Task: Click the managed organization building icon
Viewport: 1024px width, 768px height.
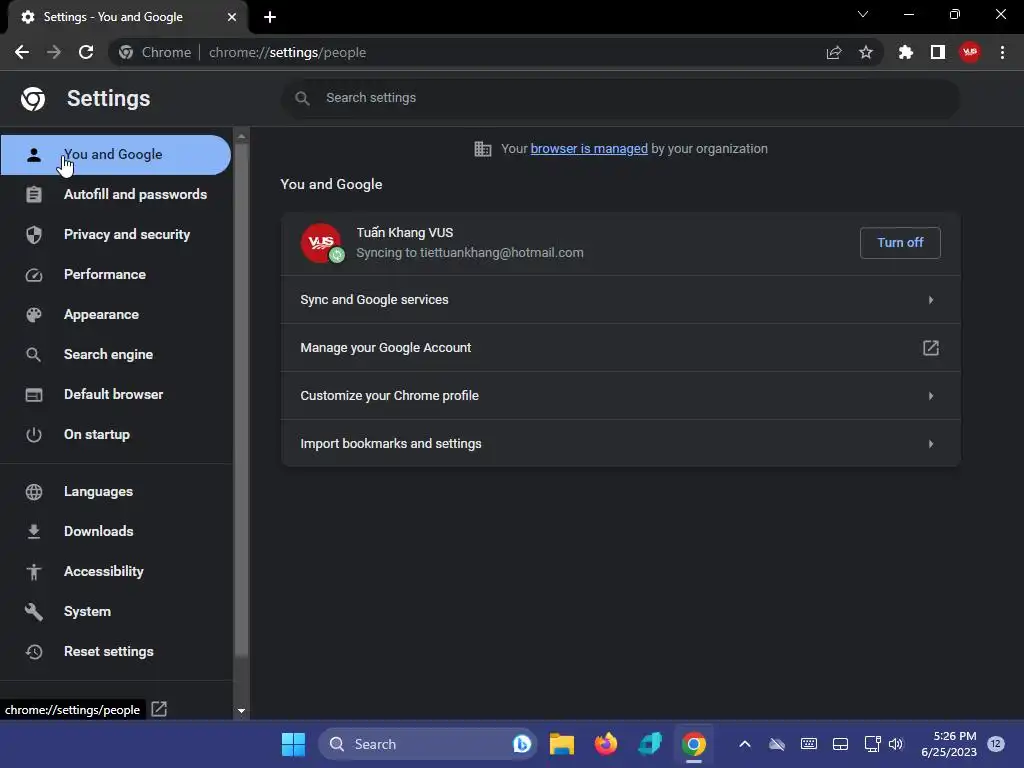Action: tap(483, 149)
